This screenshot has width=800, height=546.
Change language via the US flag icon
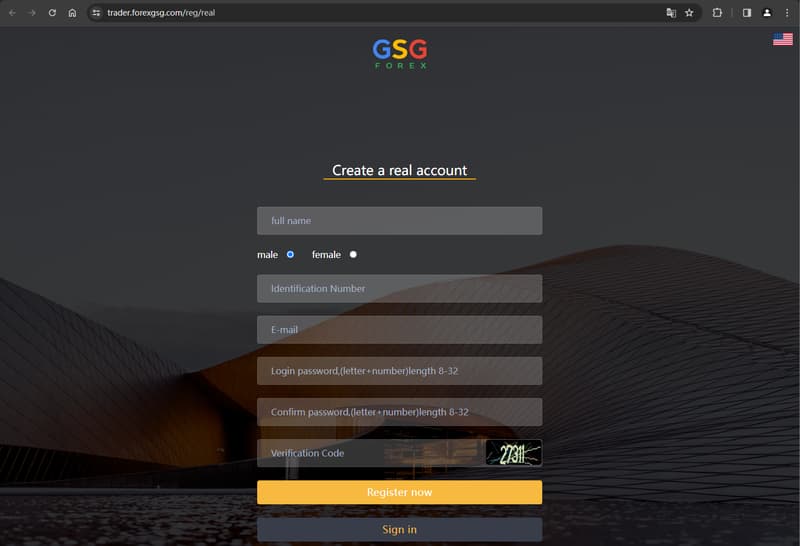point(783,39)
